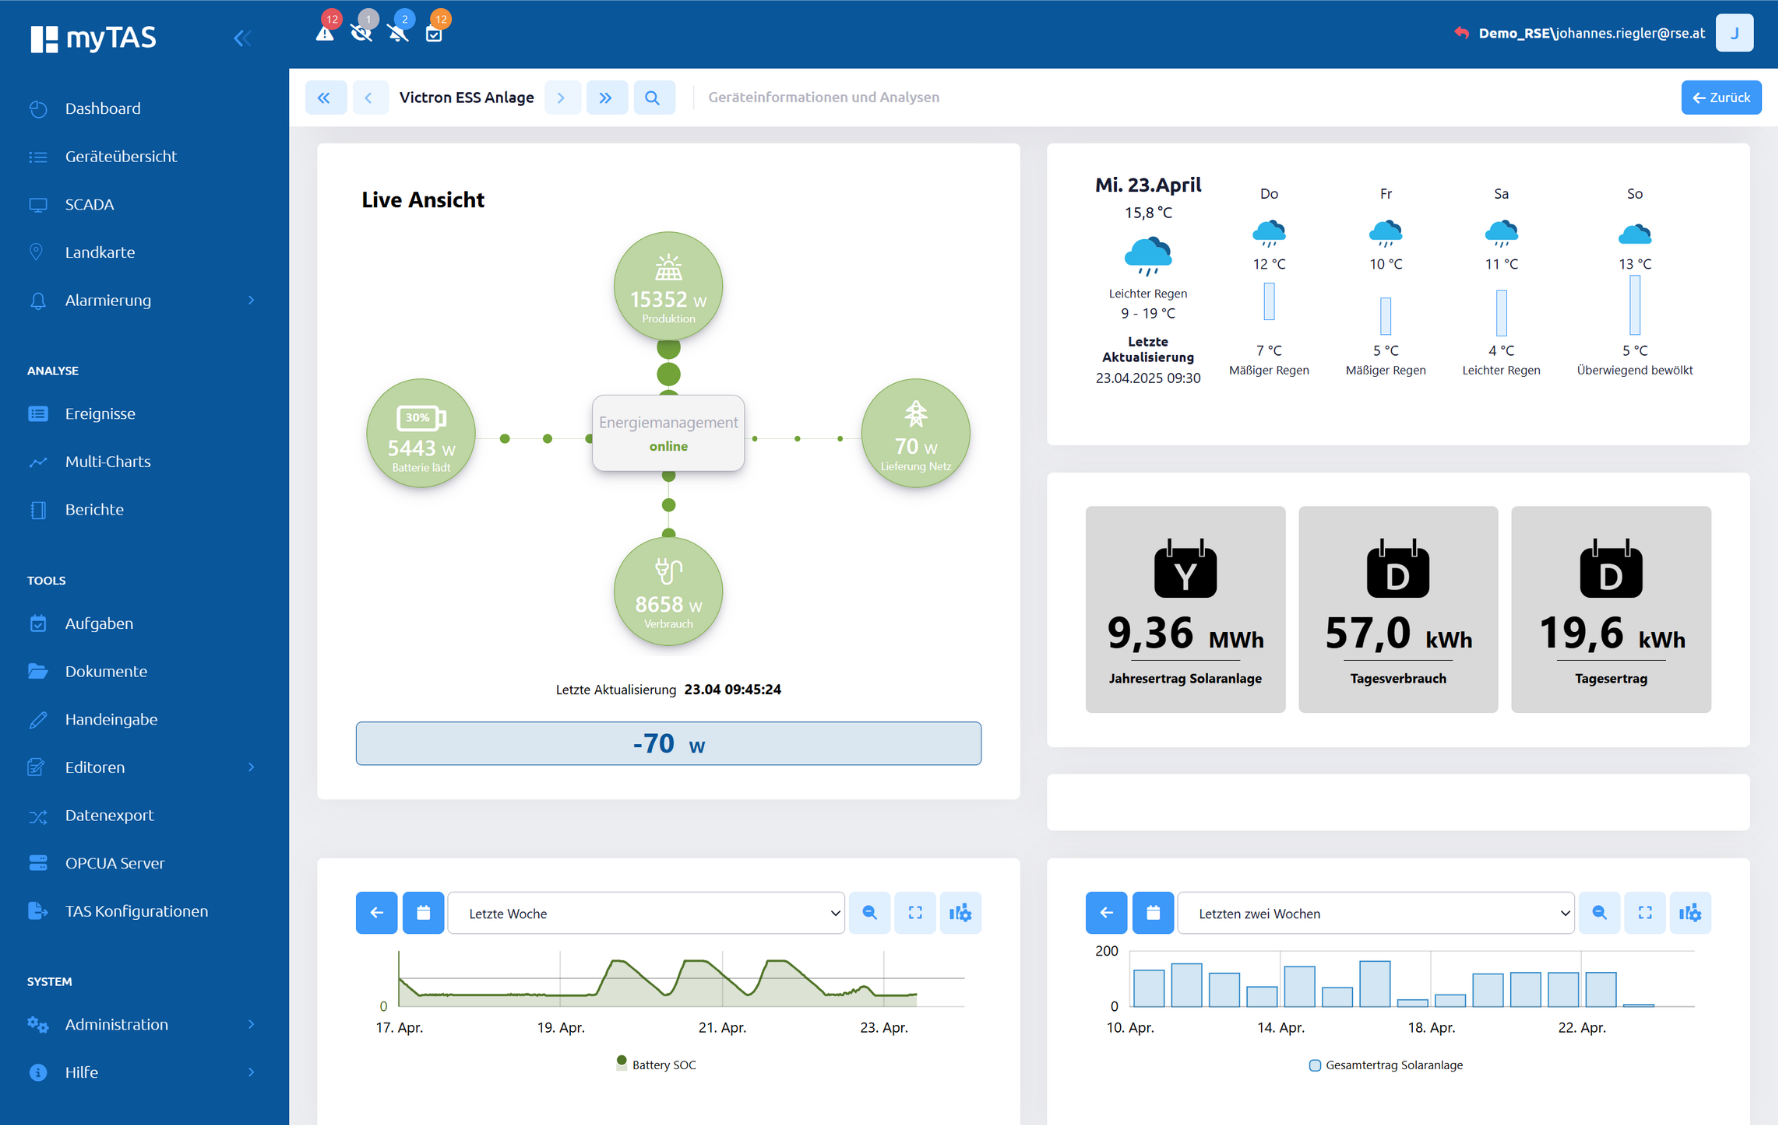This screenshot has height=1125, width=1778.
Task: Toggle the Gesamtertrag Solaranlage legend series
Action: (1385, 1065)
